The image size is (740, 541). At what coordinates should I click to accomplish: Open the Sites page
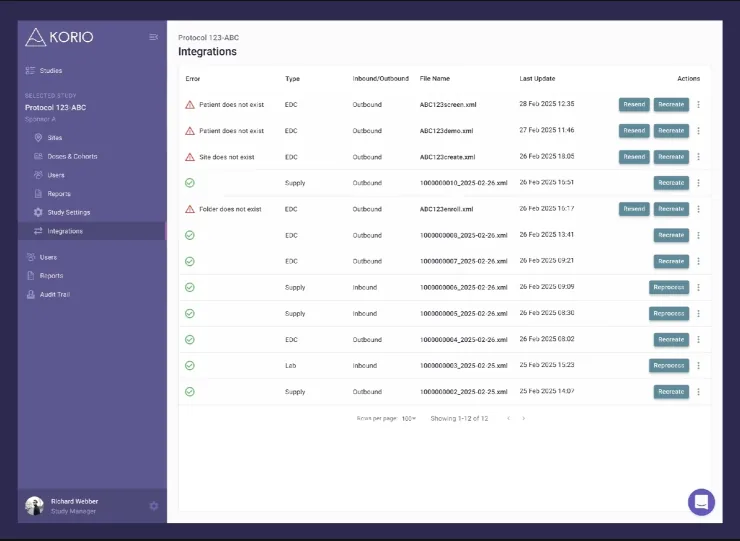54,137
